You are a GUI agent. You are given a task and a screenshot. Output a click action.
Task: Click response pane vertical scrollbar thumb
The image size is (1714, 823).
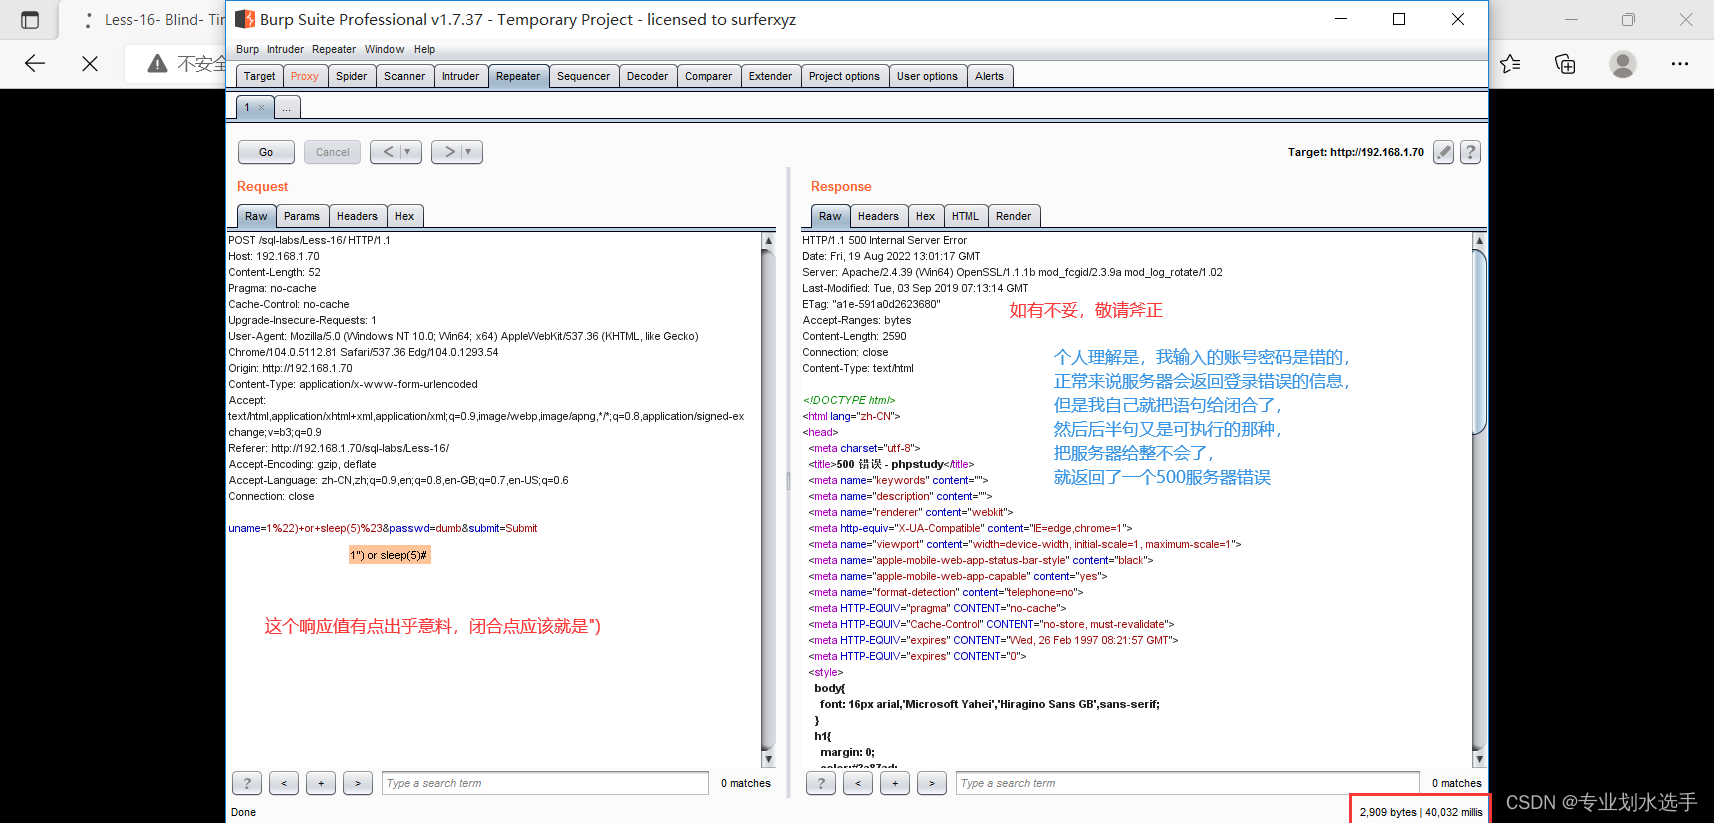[x=1480, y=341]
